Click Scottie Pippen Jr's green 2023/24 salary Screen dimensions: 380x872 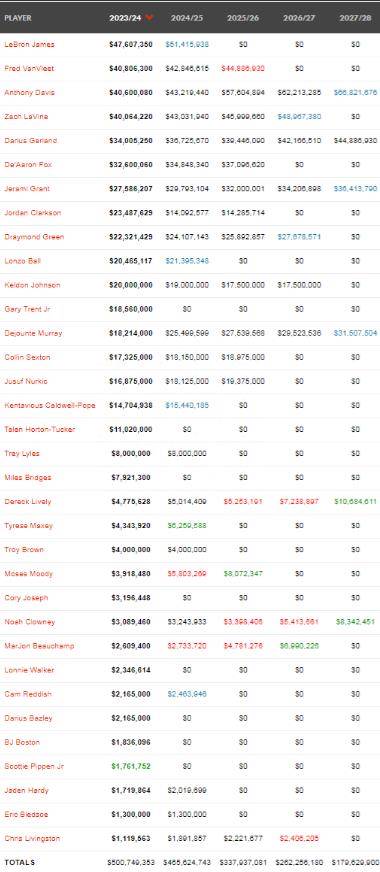pyautogui.click(x=131, y=766)
